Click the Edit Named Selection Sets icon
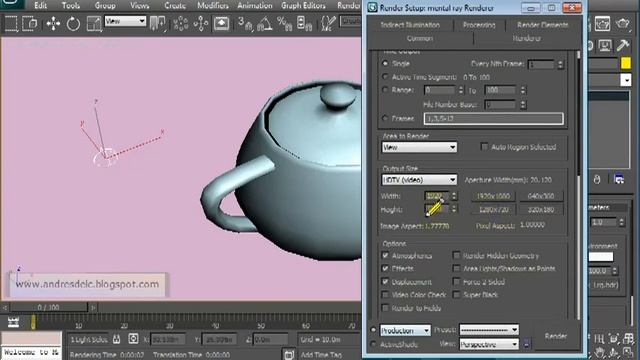The width and height of the screenshot is (640, 360). pyautogui.click(x=328, y=24)
